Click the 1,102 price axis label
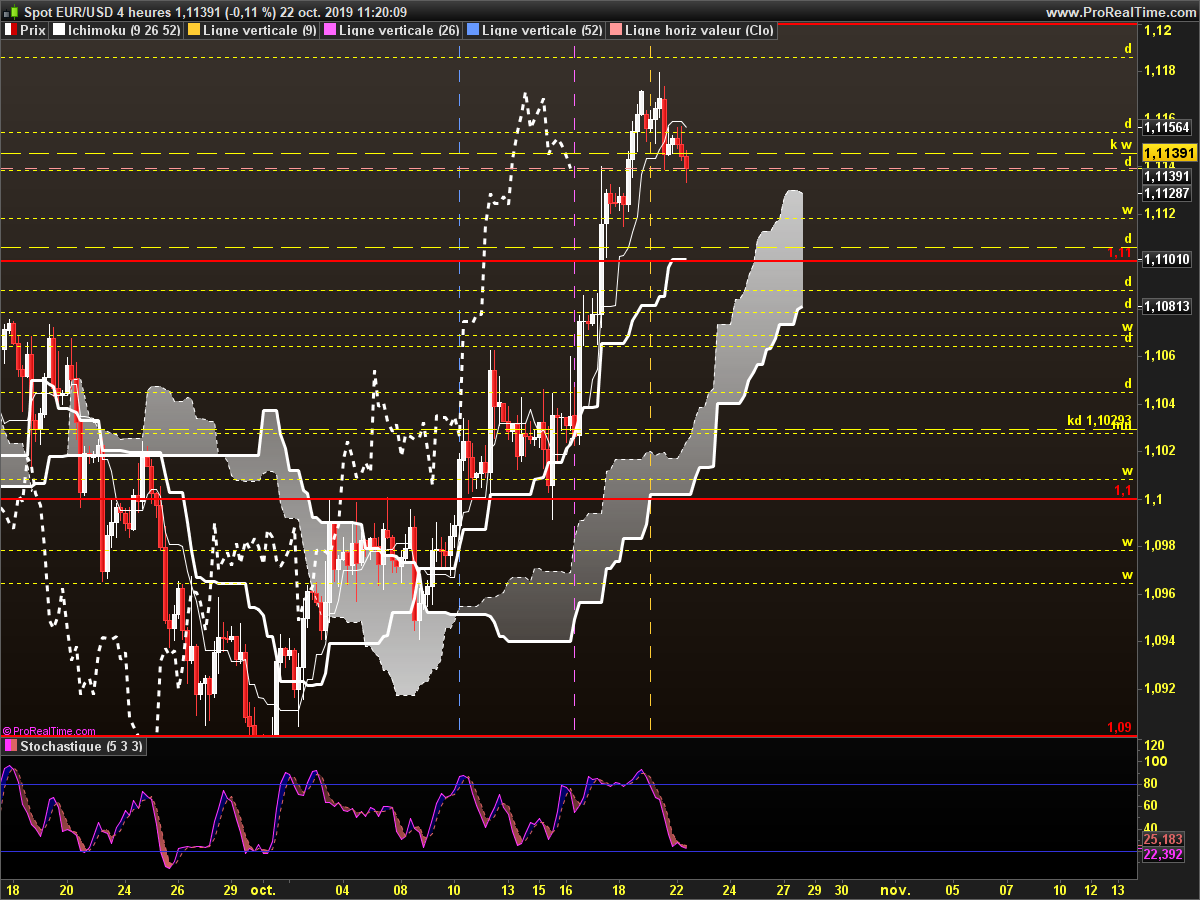The width and height of the screenshot is (1200, 900). pos(1160,451)
